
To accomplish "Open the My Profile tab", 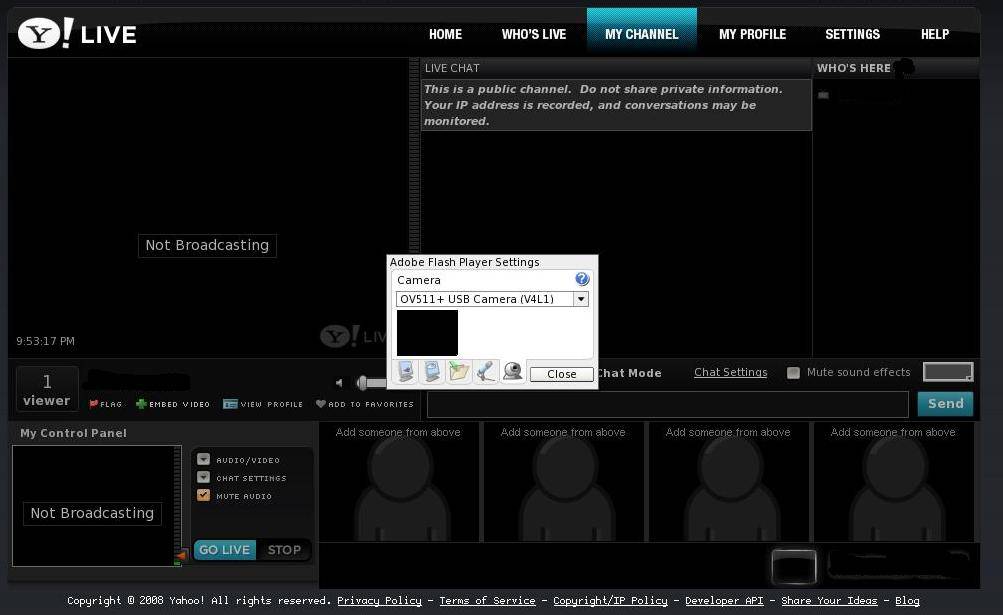I will pyautogui.click(x=752, y=35).
